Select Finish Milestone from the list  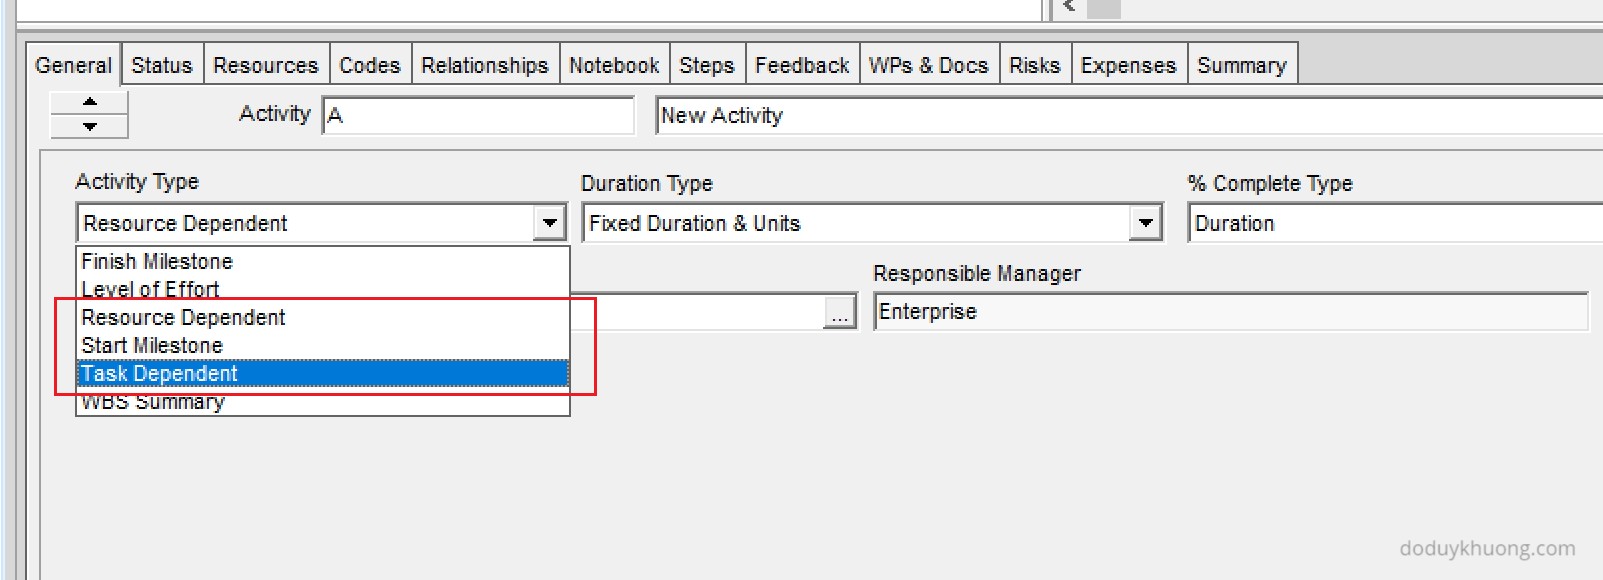pos(157,261)
